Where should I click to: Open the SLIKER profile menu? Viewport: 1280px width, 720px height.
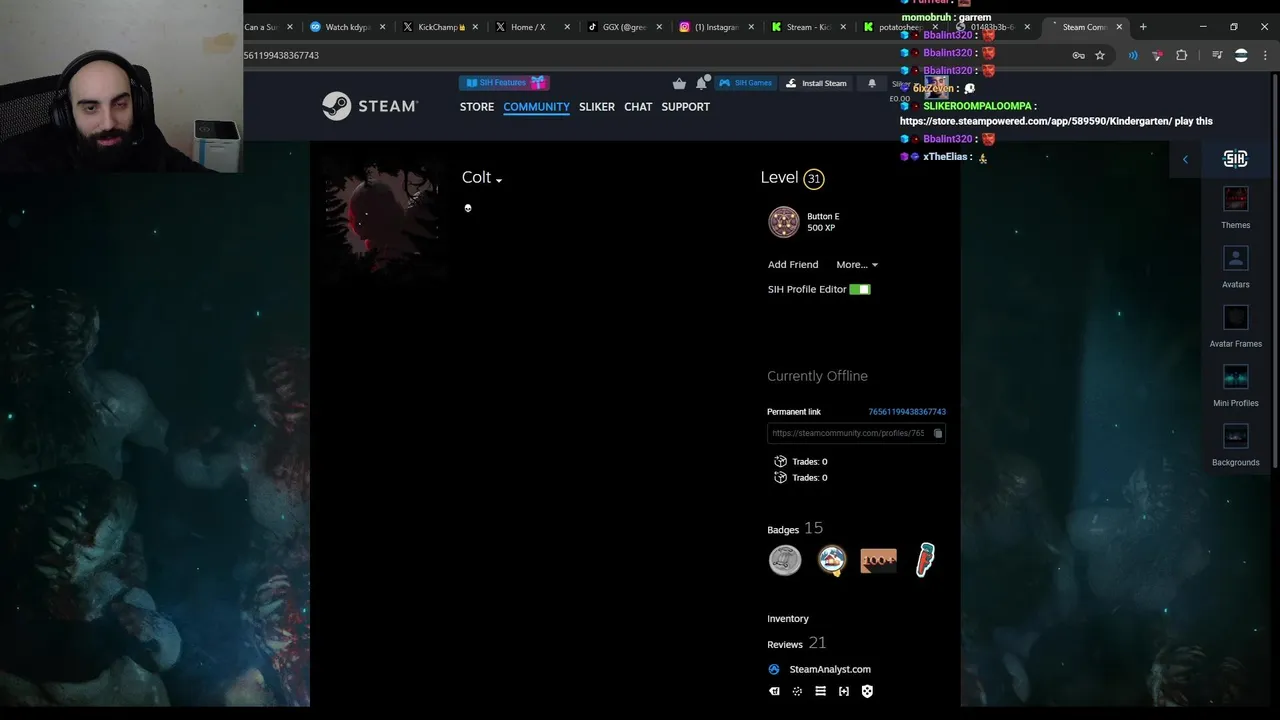pyautogui.click(x=597, y=107)
